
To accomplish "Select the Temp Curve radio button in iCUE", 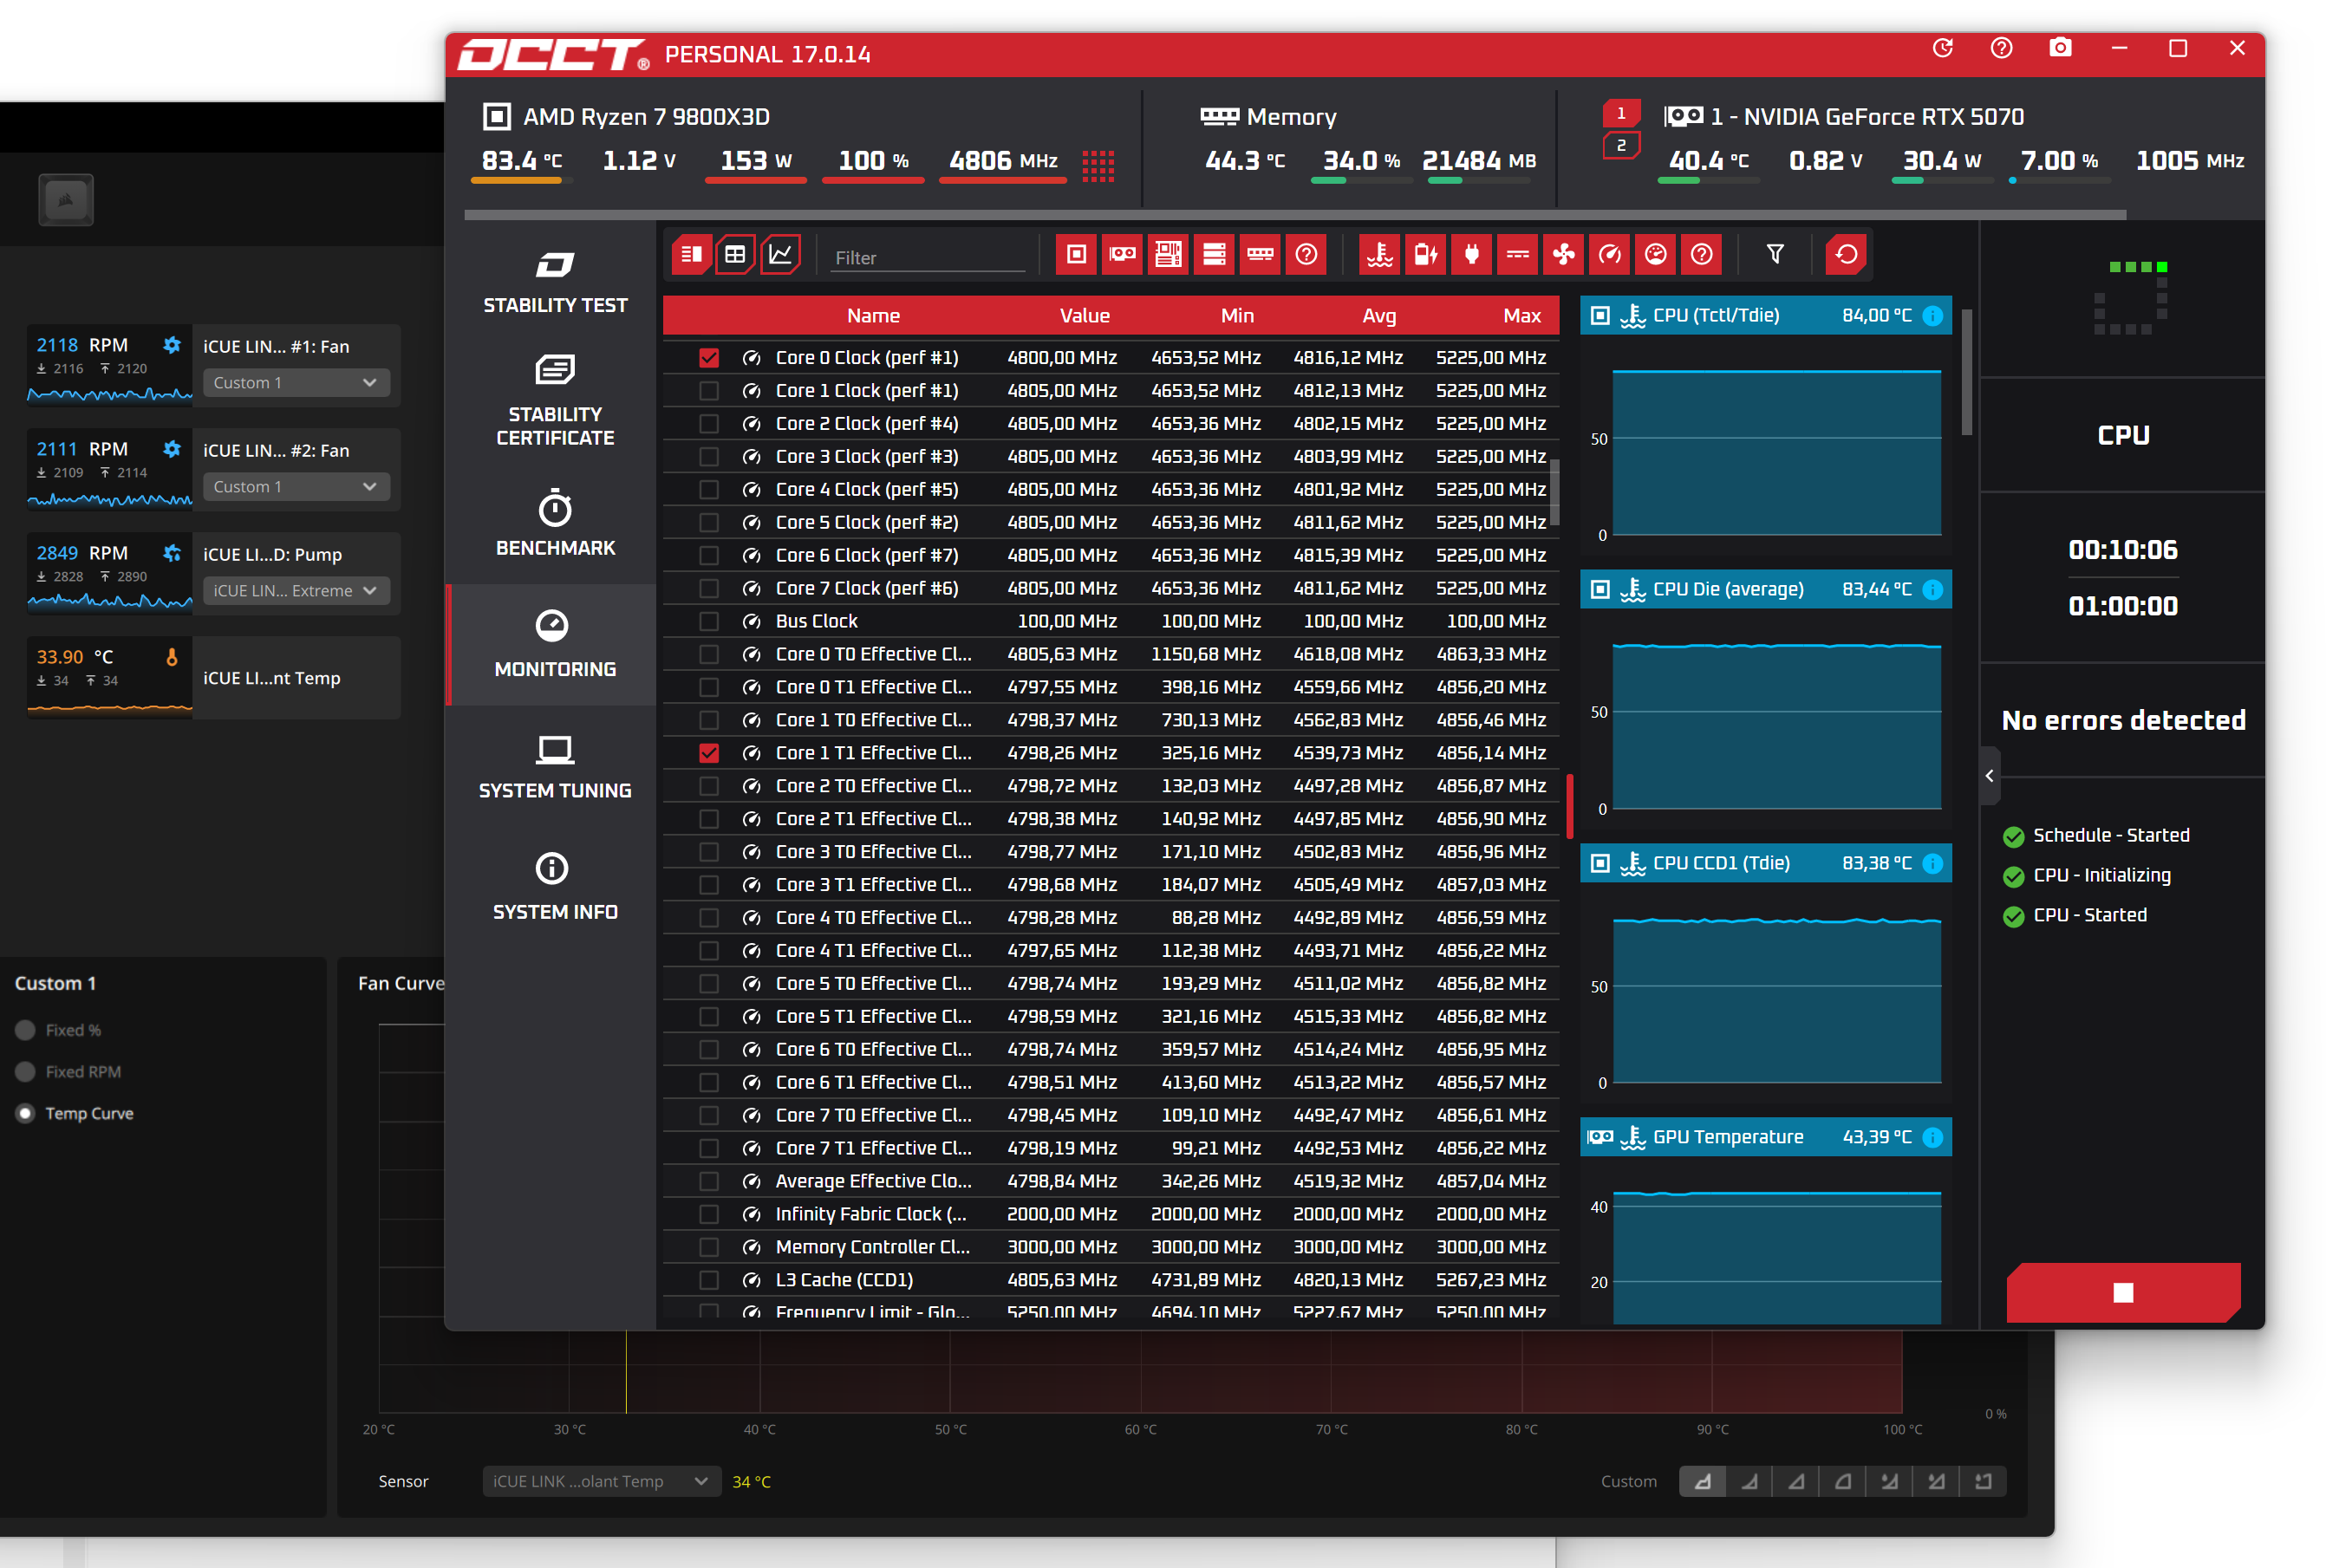I will click(26, 1114).
